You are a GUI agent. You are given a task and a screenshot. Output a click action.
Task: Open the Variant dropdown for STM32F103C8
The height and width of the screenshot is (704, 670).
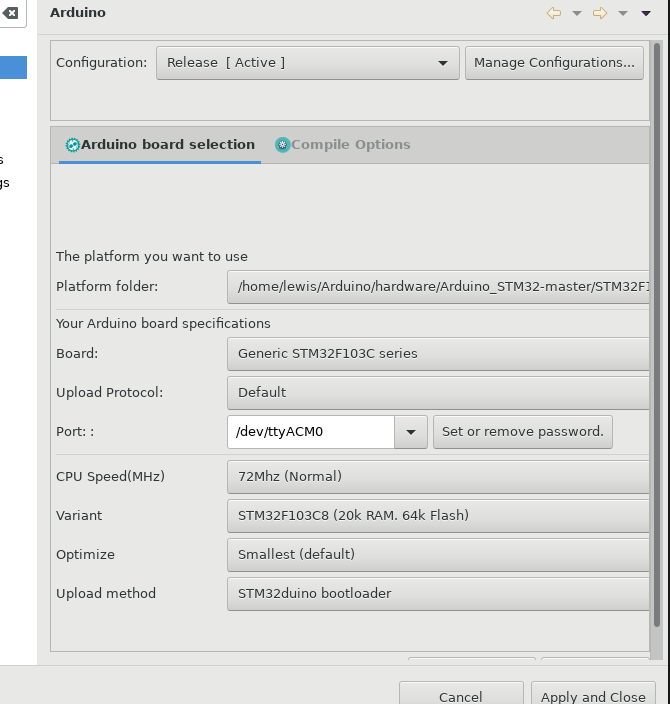(440, 516)
